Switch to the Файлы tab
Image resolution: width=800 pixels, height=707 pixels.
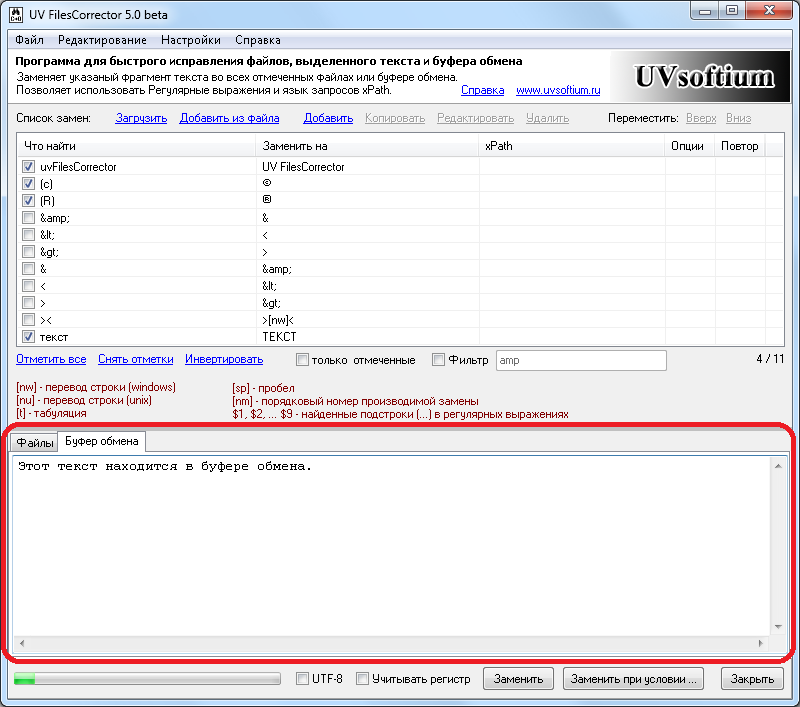point(35,442)
